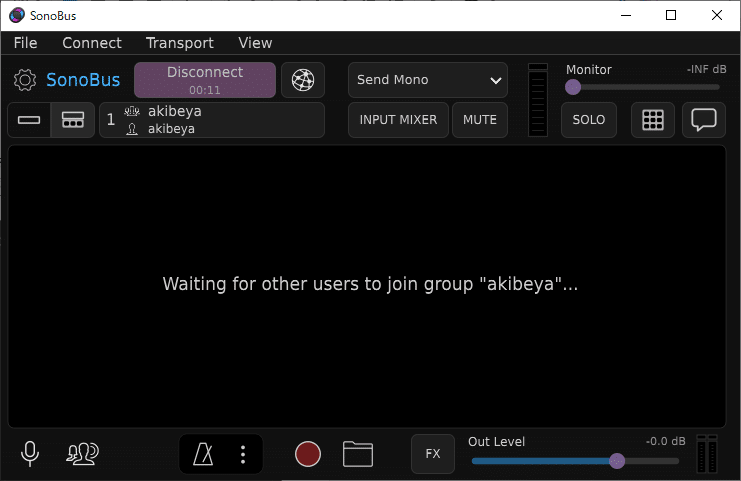This screenshot has height=481, width=741.
Task: Toggle the mute all users icon
Action: tap(82, 454)
